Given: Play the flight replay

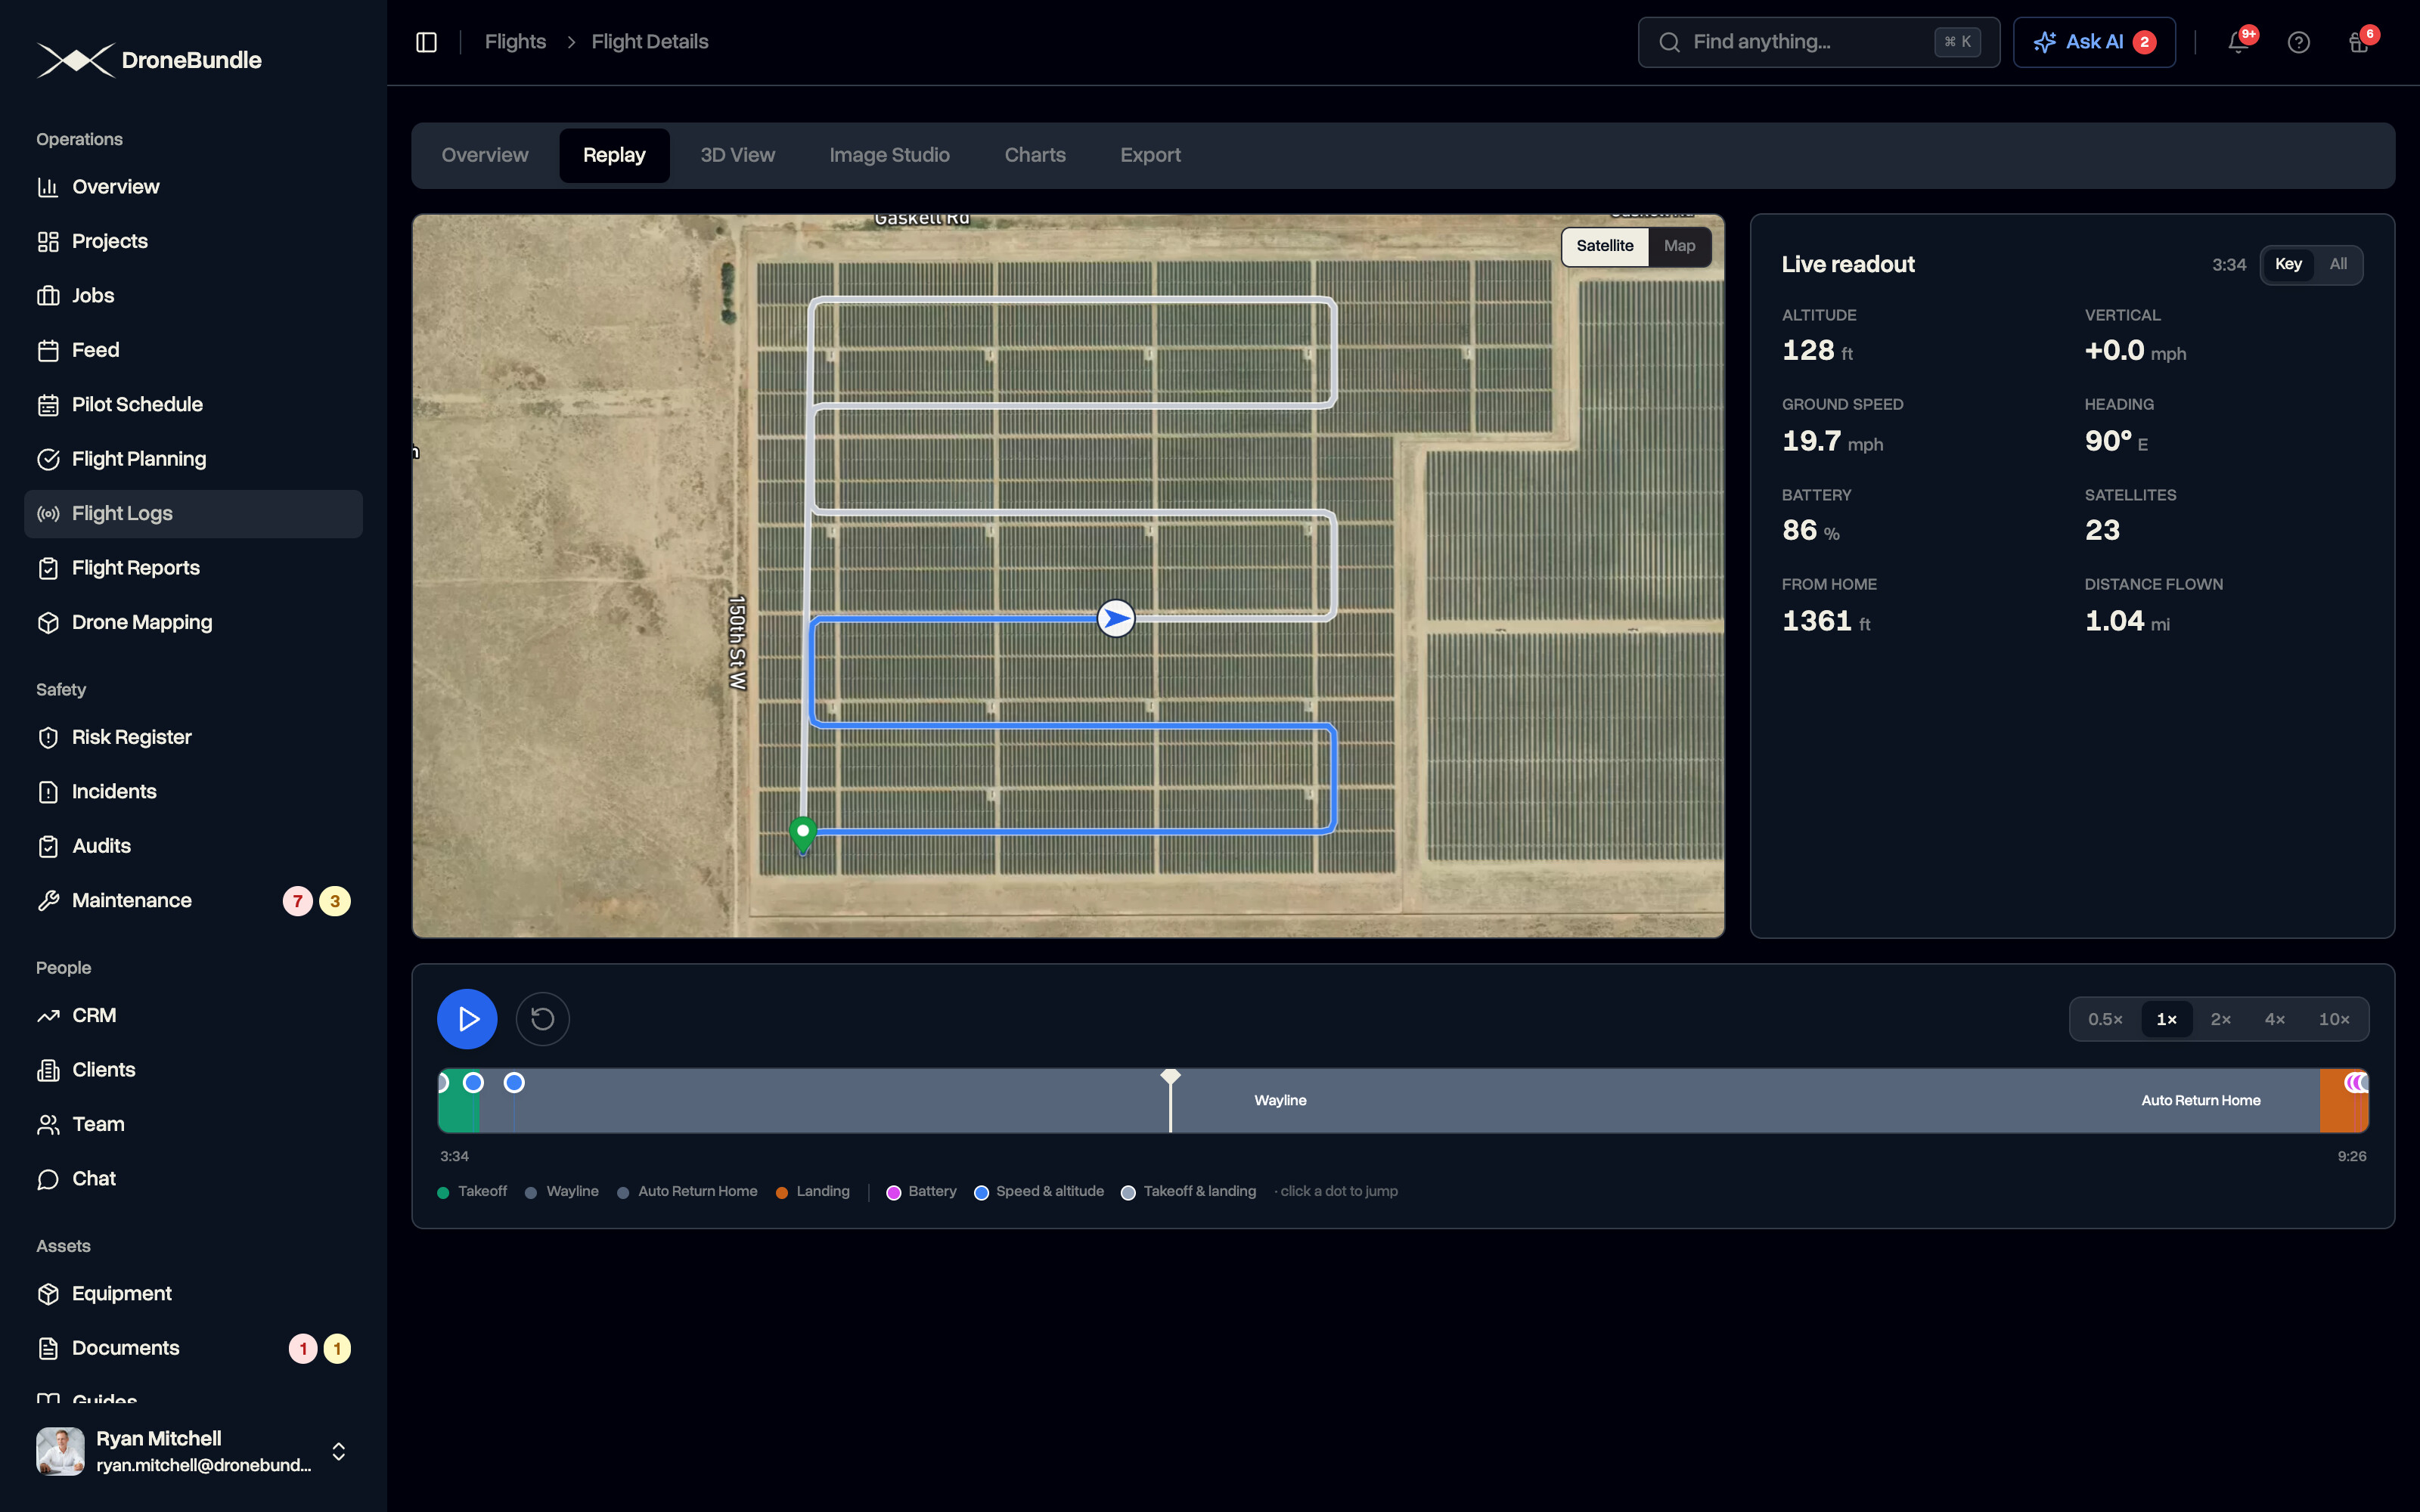Looking at the screenshot, I should tap(467, 1019).
